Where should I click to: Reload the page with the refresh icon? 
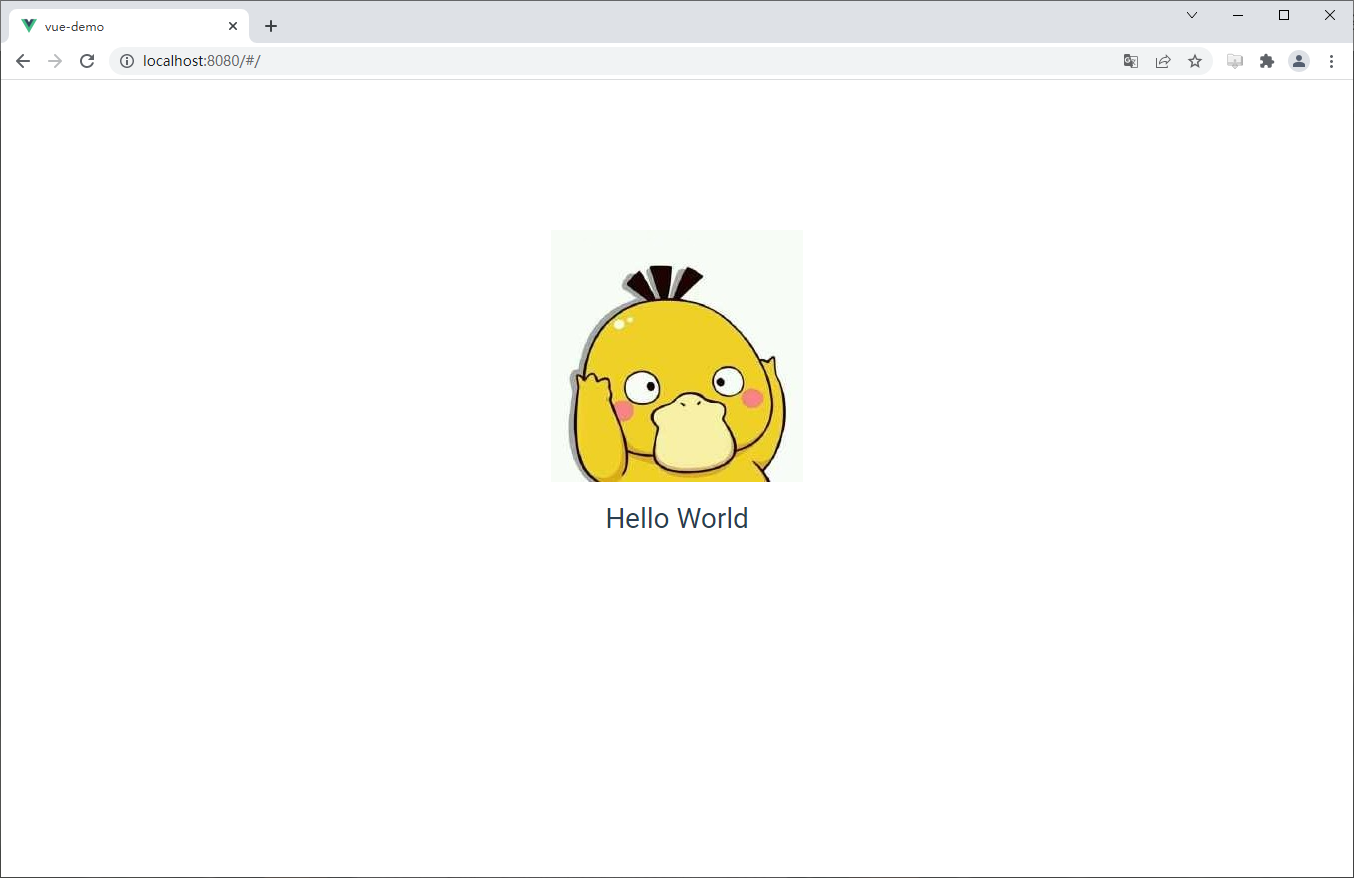coord(87,60)
